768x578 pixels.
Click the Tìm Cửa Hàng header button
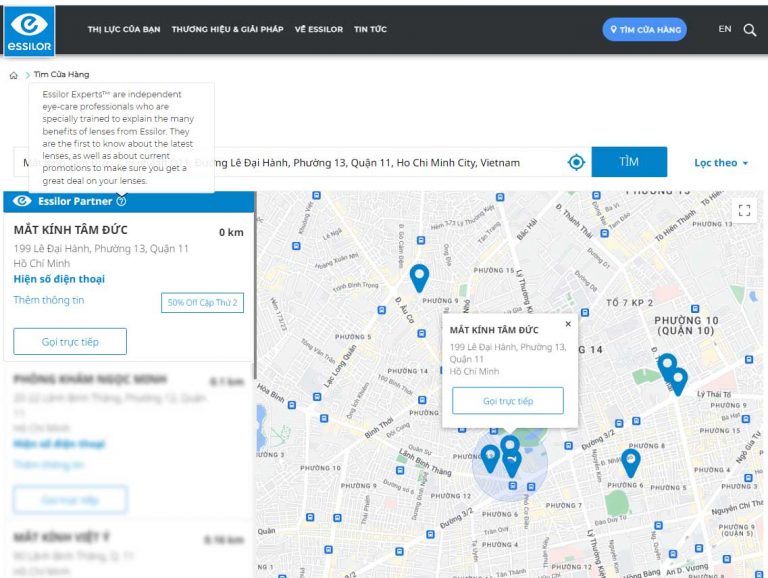coord(644,30)
